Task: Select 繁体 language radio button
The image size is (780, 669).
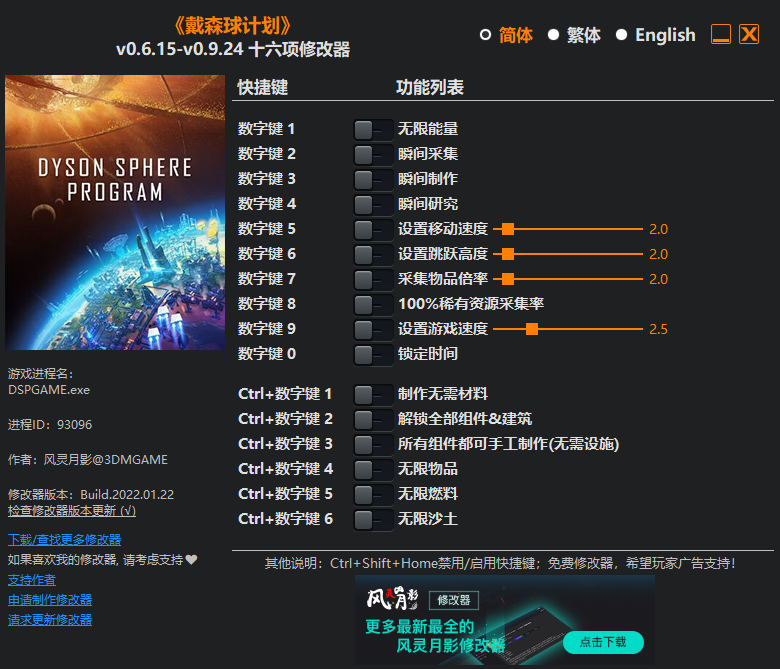Action: click(553, 35)
